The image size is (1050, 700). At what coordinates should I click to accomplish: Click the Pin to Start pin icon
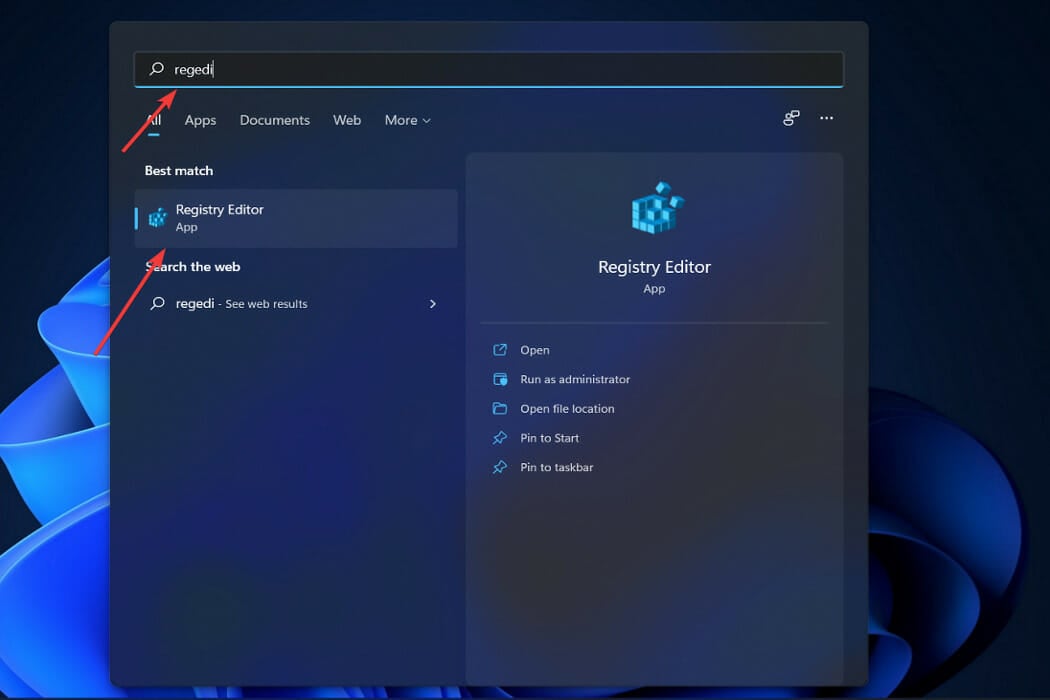tap(500, 438)
